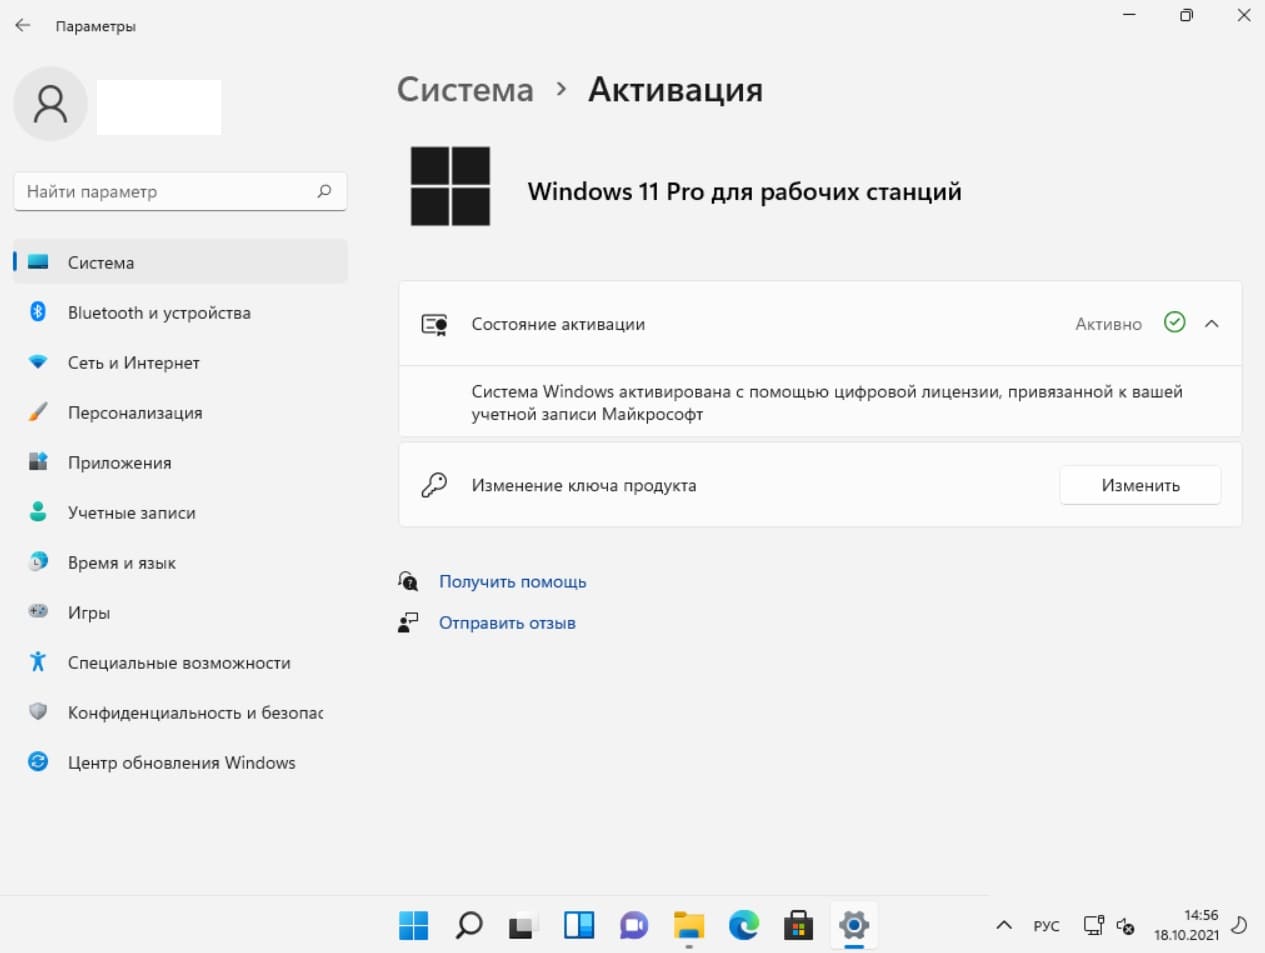Launch Microsoft Edge from the taskbar

coord(744,925)
